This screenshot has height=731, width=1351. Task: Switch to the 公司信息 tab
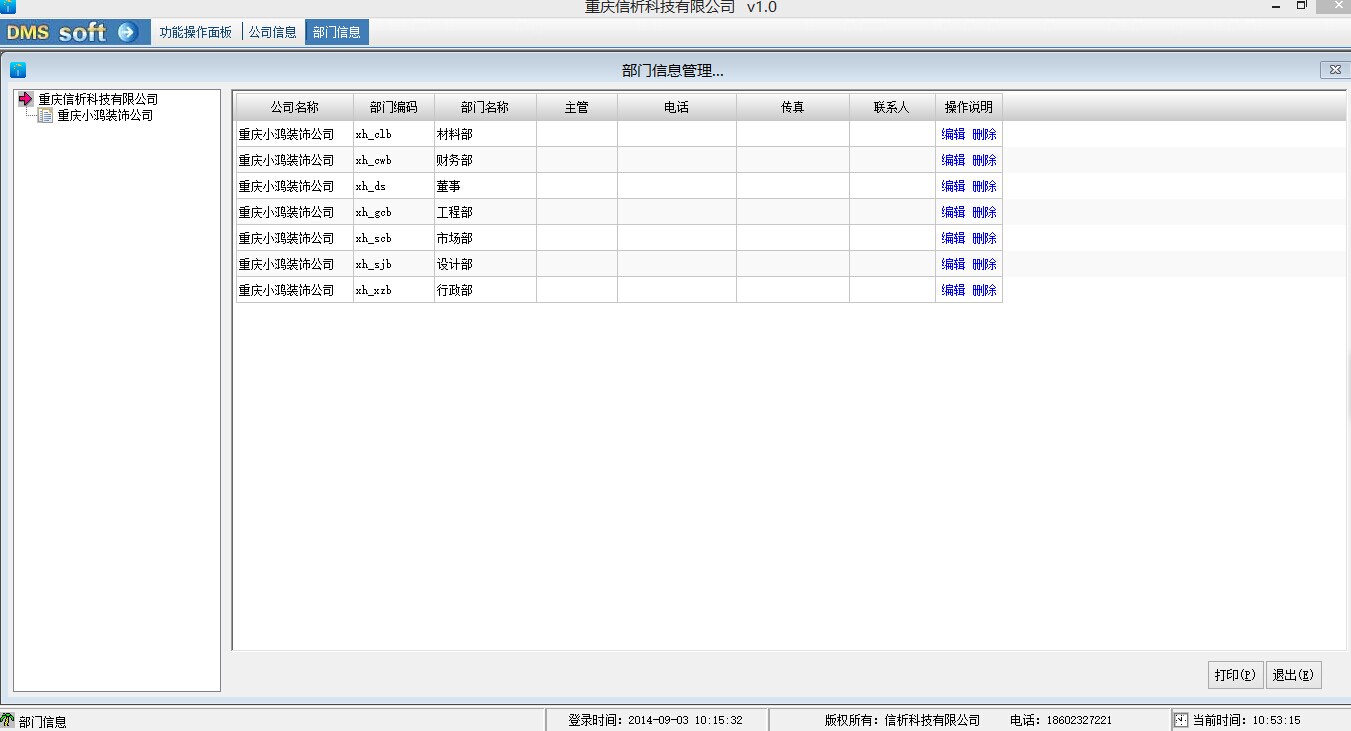point(272,32)
